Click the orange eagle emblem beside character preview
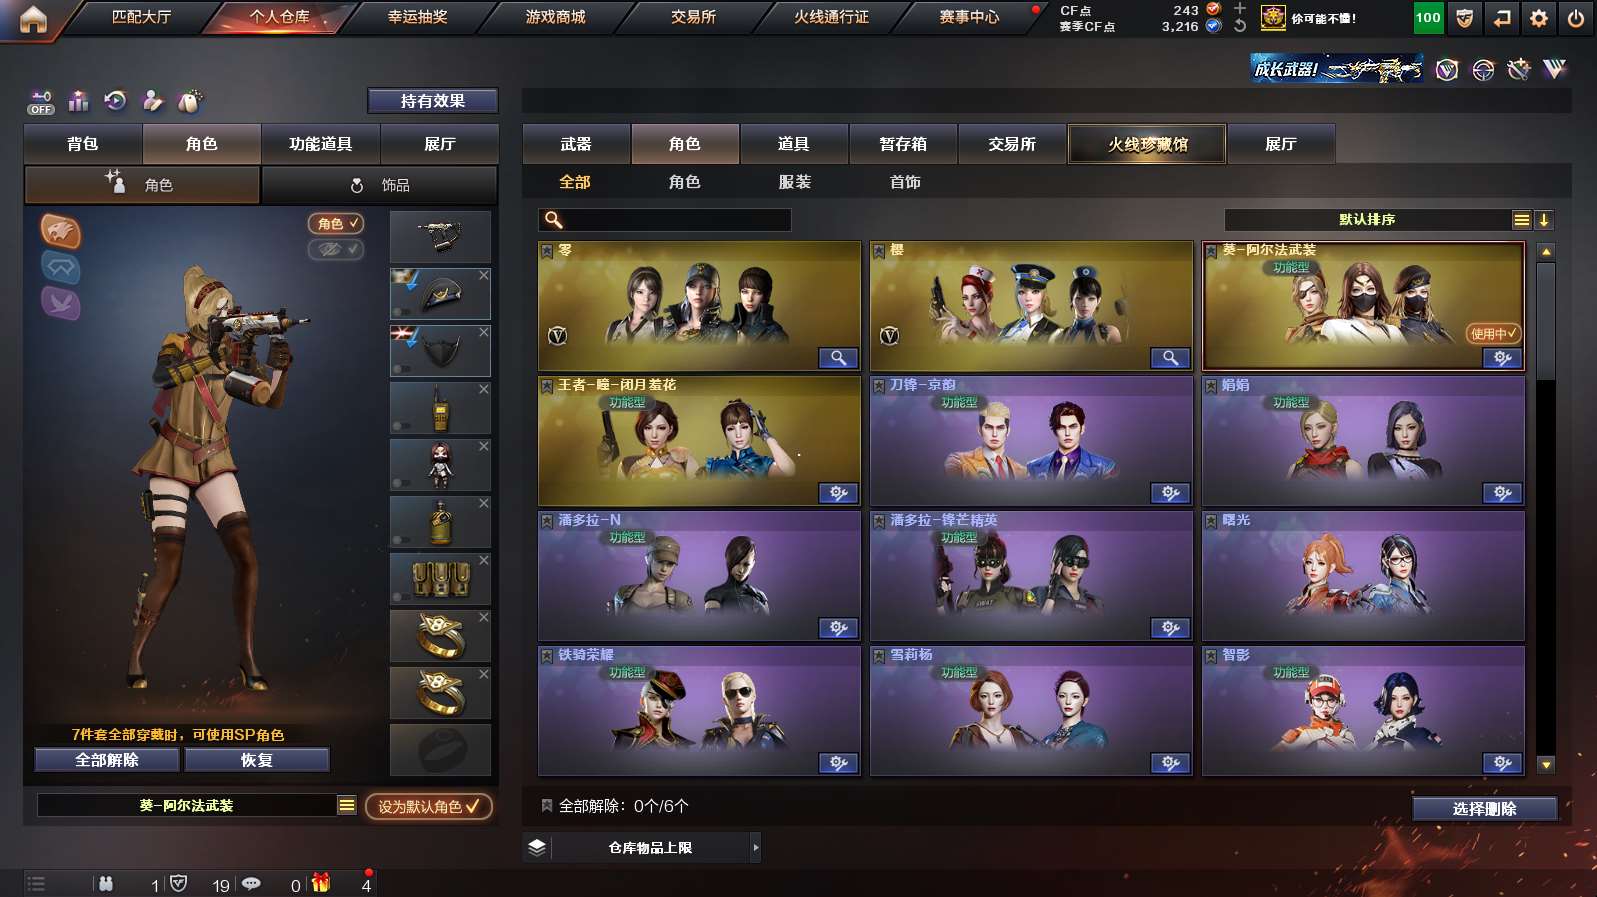The image size is (1597, 897). click(60, 232)
